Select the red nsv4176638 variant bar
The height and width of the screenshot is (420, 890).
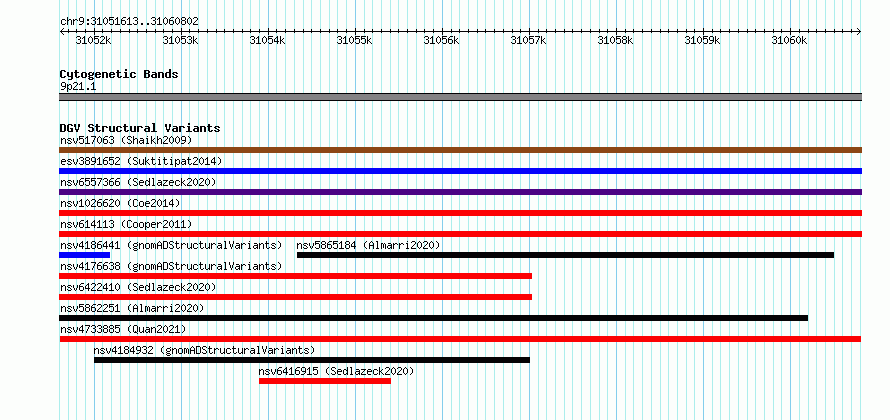coord(295,276)
